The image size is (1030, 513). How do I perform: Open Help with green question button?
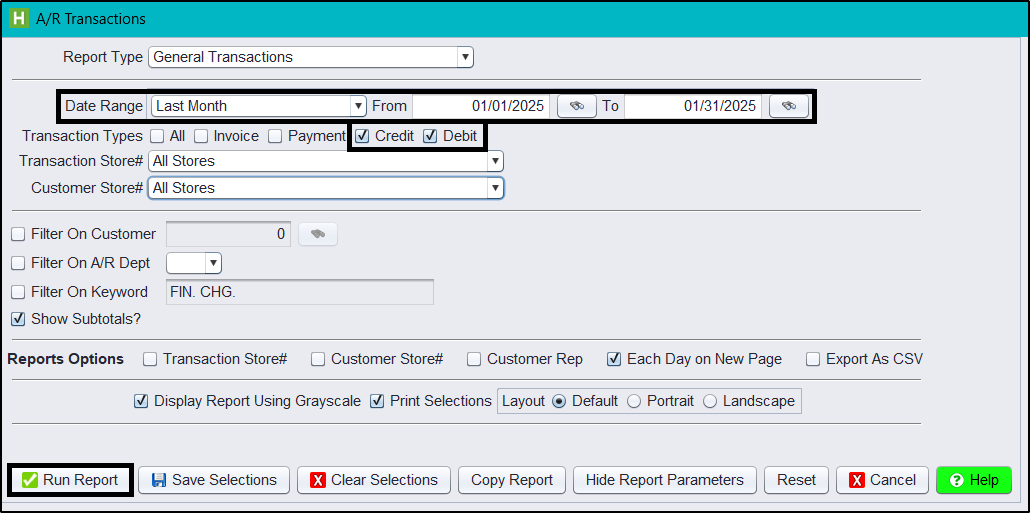pos(973,480)
